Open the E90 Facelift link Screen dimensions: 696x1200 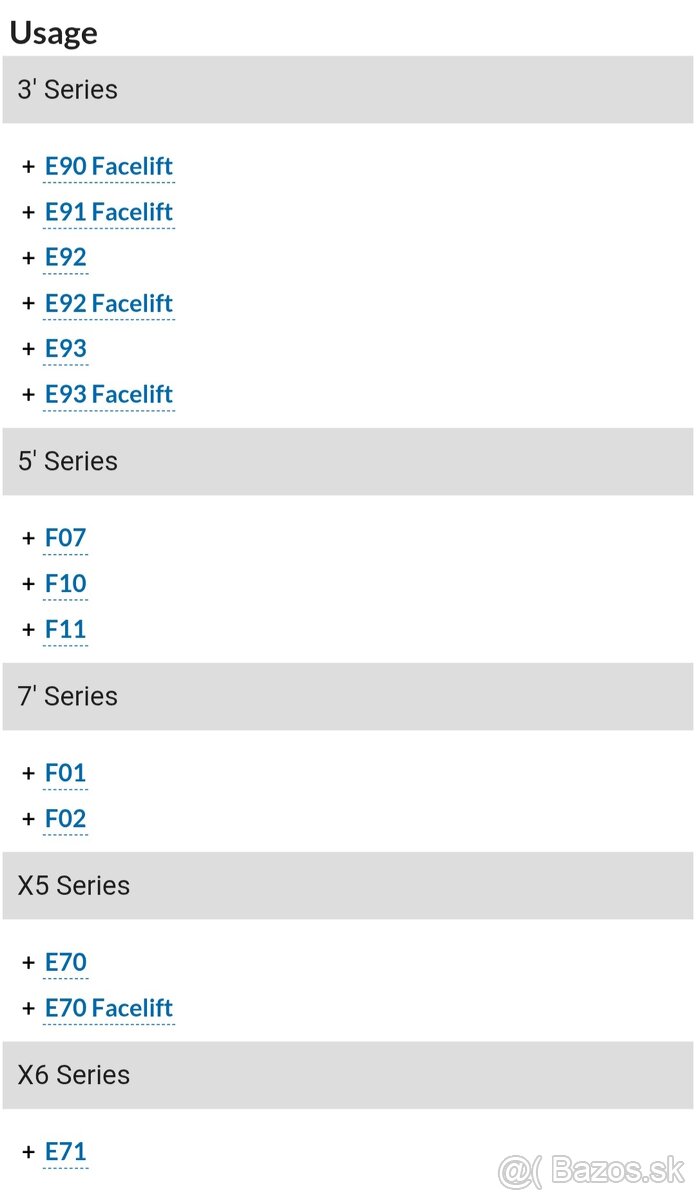[x=109, y=166]
